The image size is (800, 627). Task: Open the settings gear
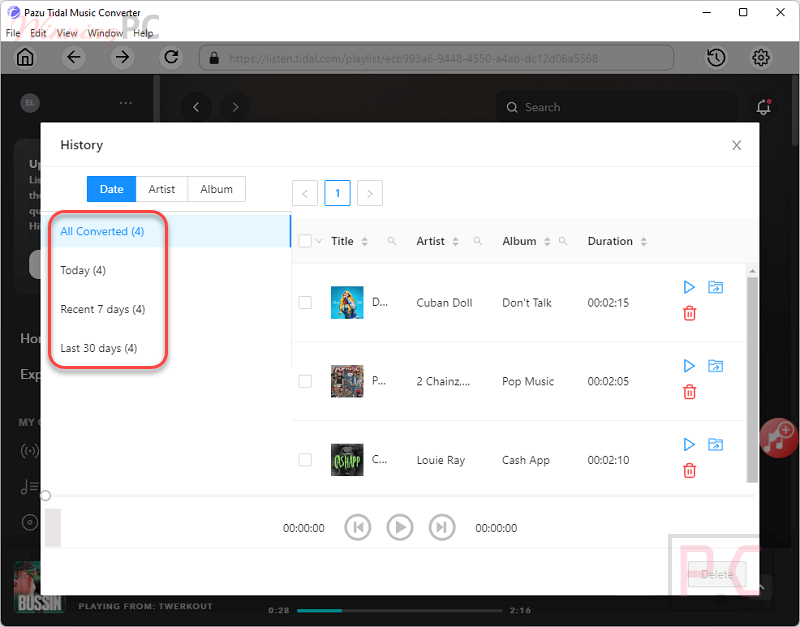(x=761, y=58)
